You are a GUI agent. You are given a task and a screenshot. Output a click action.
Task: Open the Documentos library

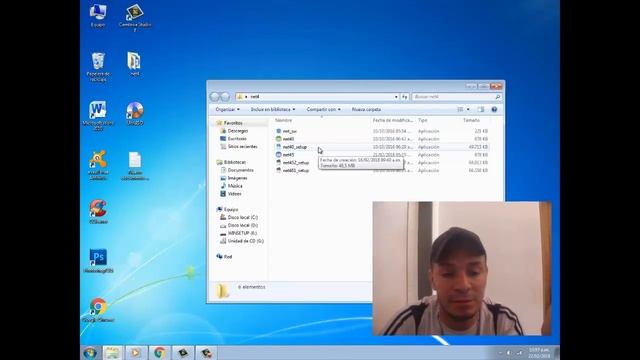tap(240, 170)
